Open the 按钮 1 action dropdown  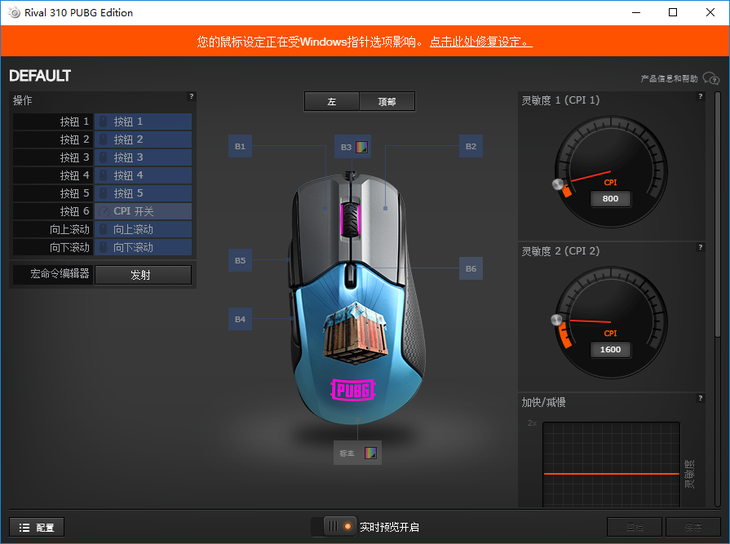click(143, 122)
